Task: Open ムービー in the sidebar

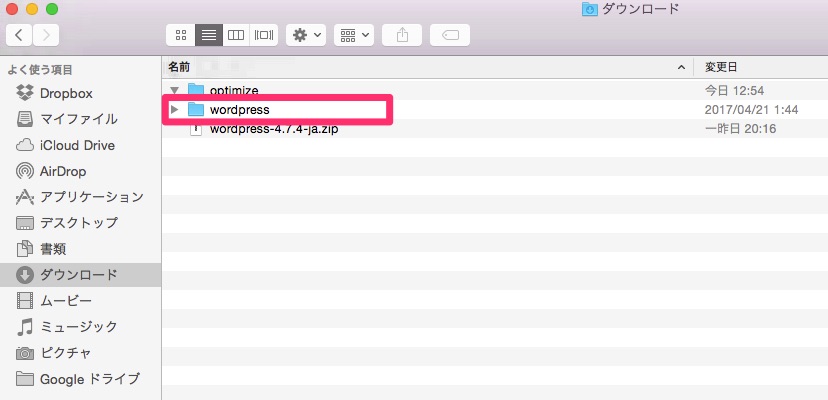Action: pos(80,301)
